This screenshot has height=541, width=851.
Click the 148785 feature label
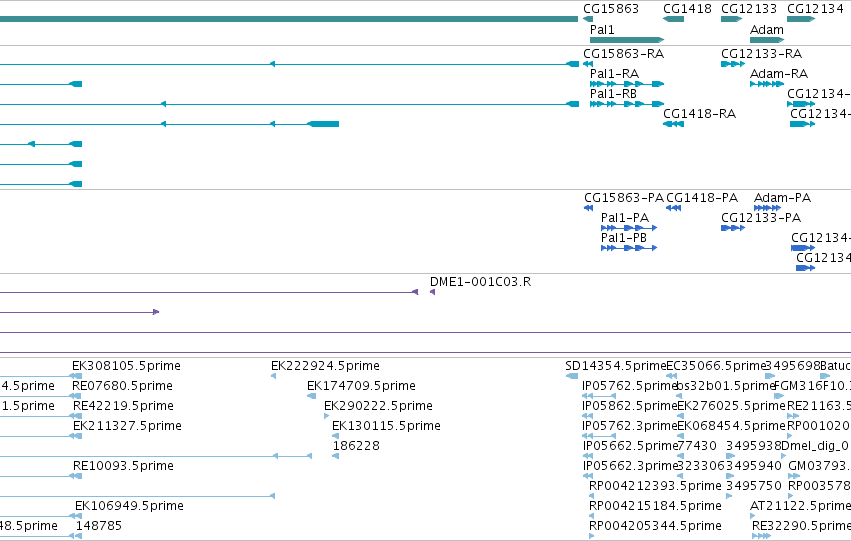tap(99, 526)
